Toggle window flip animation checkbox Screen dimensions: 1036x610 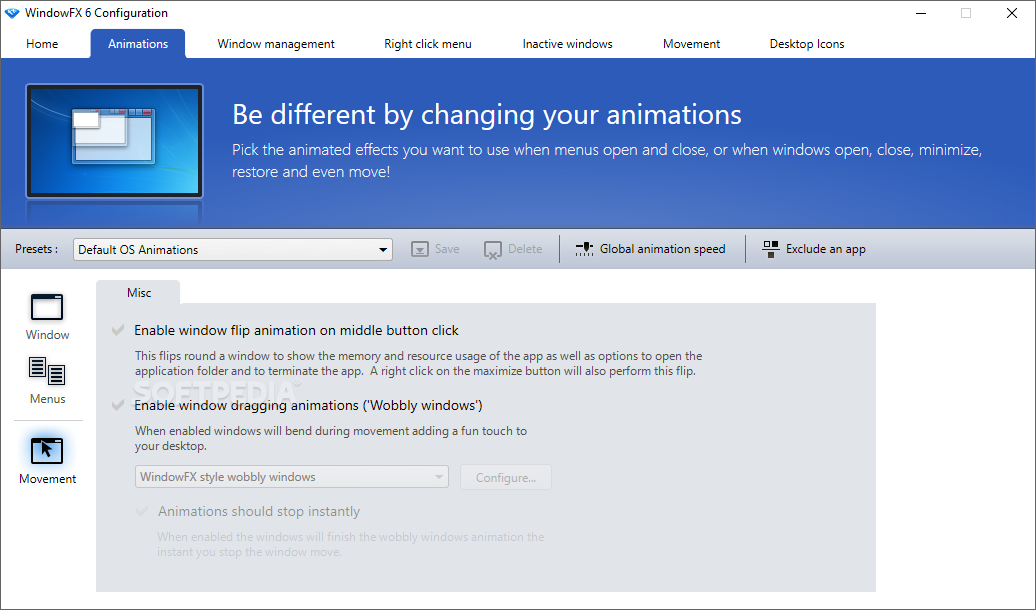[118, 330]
